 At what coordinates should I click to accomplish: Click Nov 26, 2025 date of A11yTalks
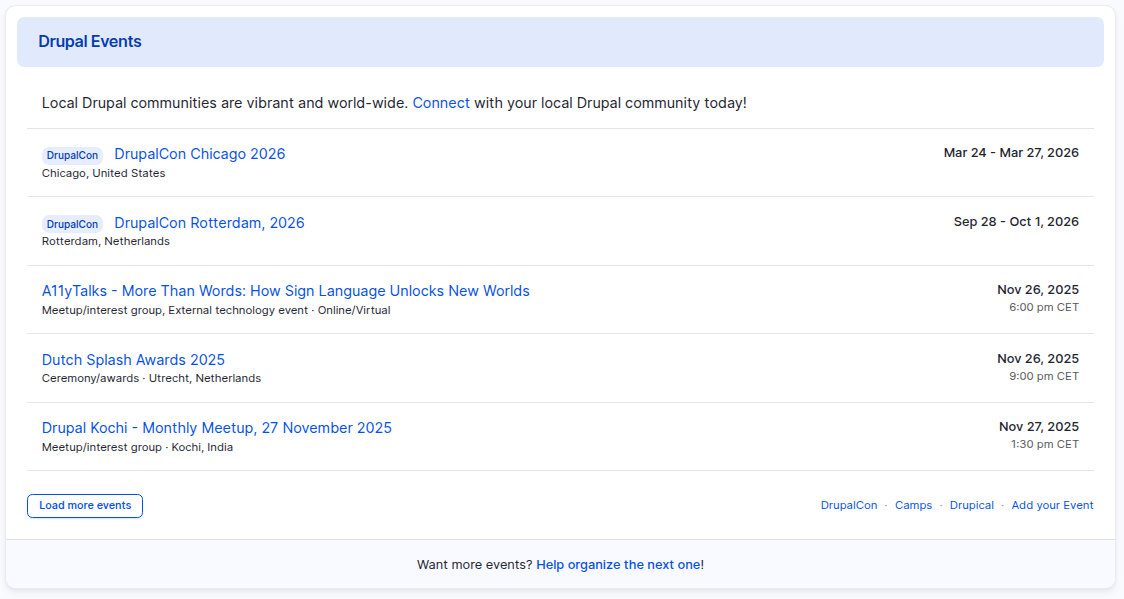click(1038, 289)
